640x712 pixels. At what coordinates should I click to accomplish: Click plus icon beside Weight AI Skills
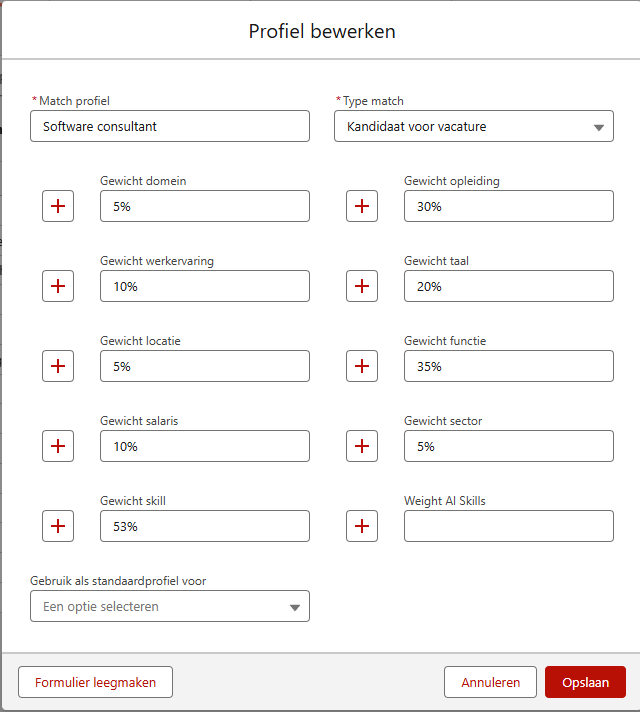362,526
